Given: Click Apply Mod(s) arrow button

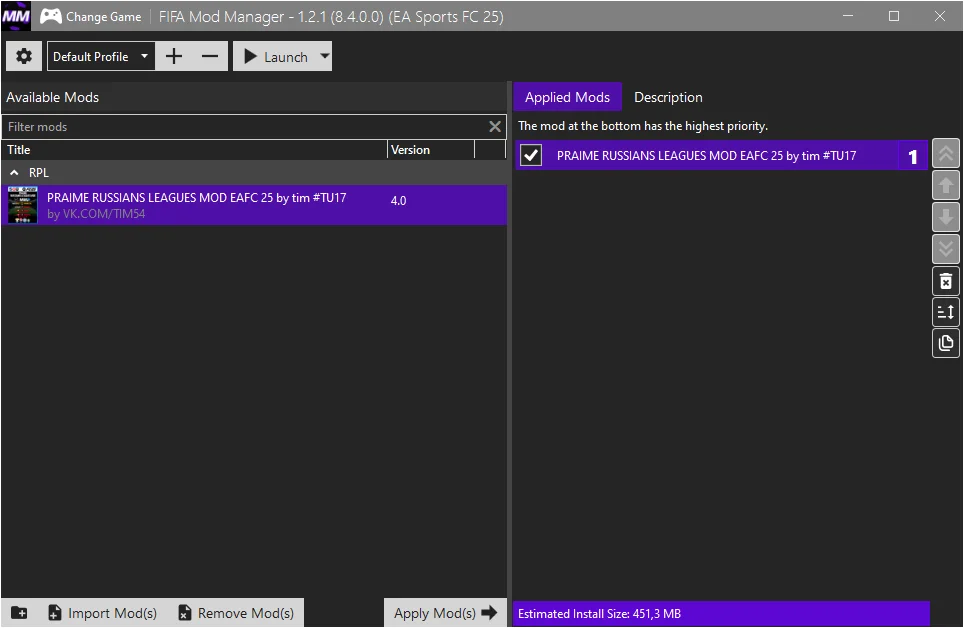Looking at the screenshot, I should 445,613.
